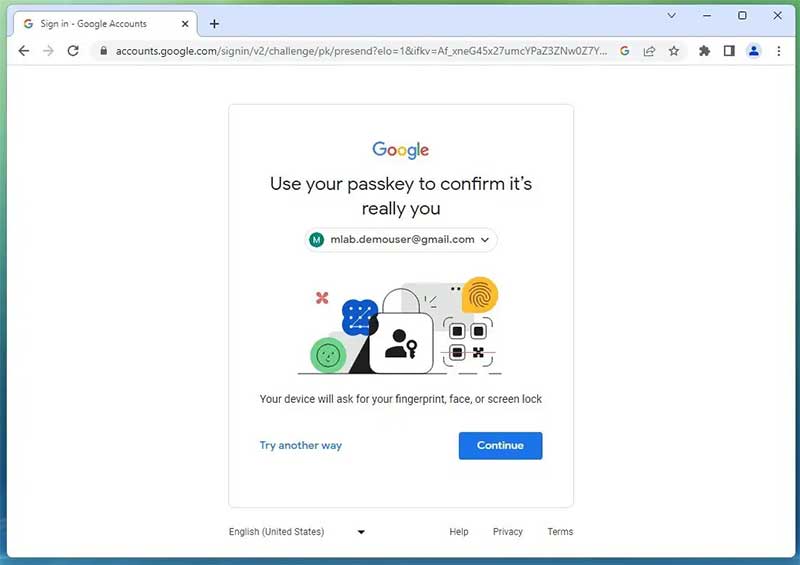Click the Try another way link

tap(301, 445)
